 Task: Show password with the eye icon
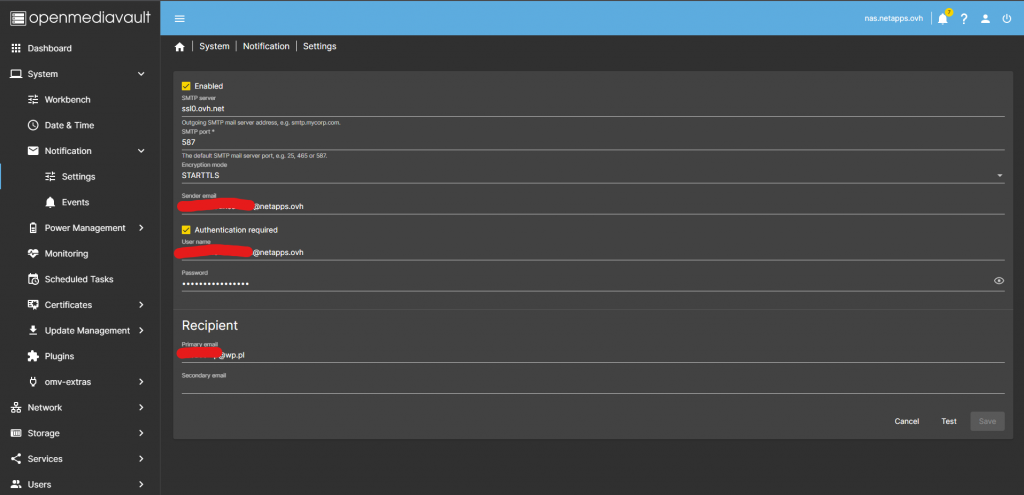[x=998, y=281]
